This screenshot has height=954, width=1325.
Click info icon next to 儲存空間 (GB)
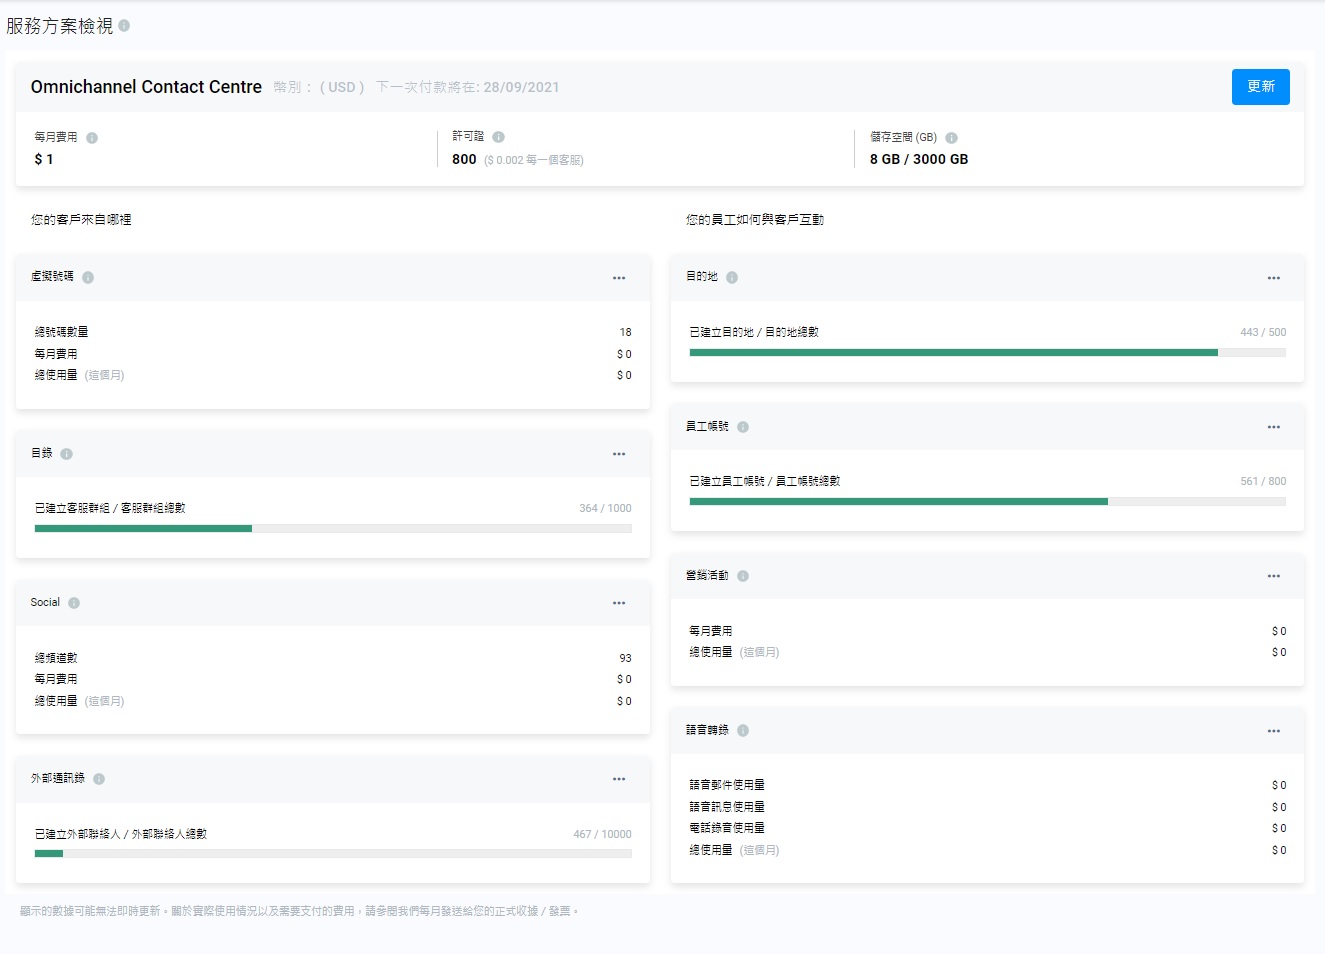coord(951,138)
